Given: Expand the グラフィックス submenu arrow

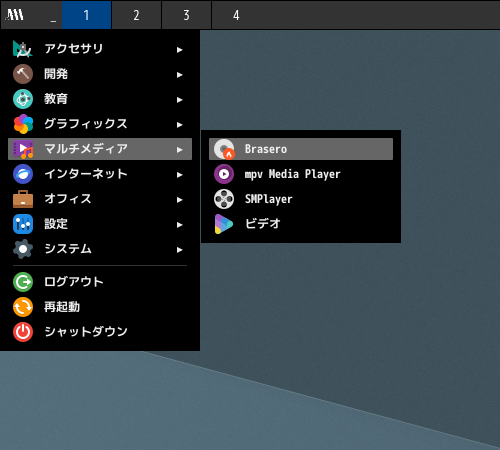Looking at the screenshot, I should (180, 125).
